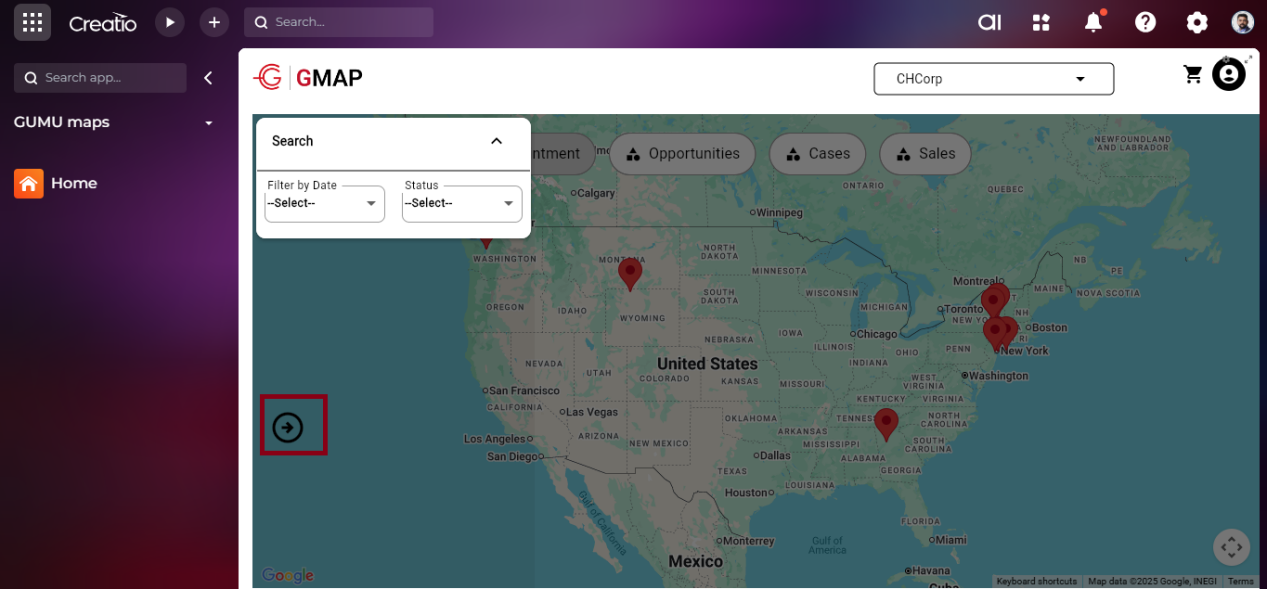Click the 'Mexico' map label
Image resolution: width=1267 pixels, height=589 pixels.
tap(695, 561)
